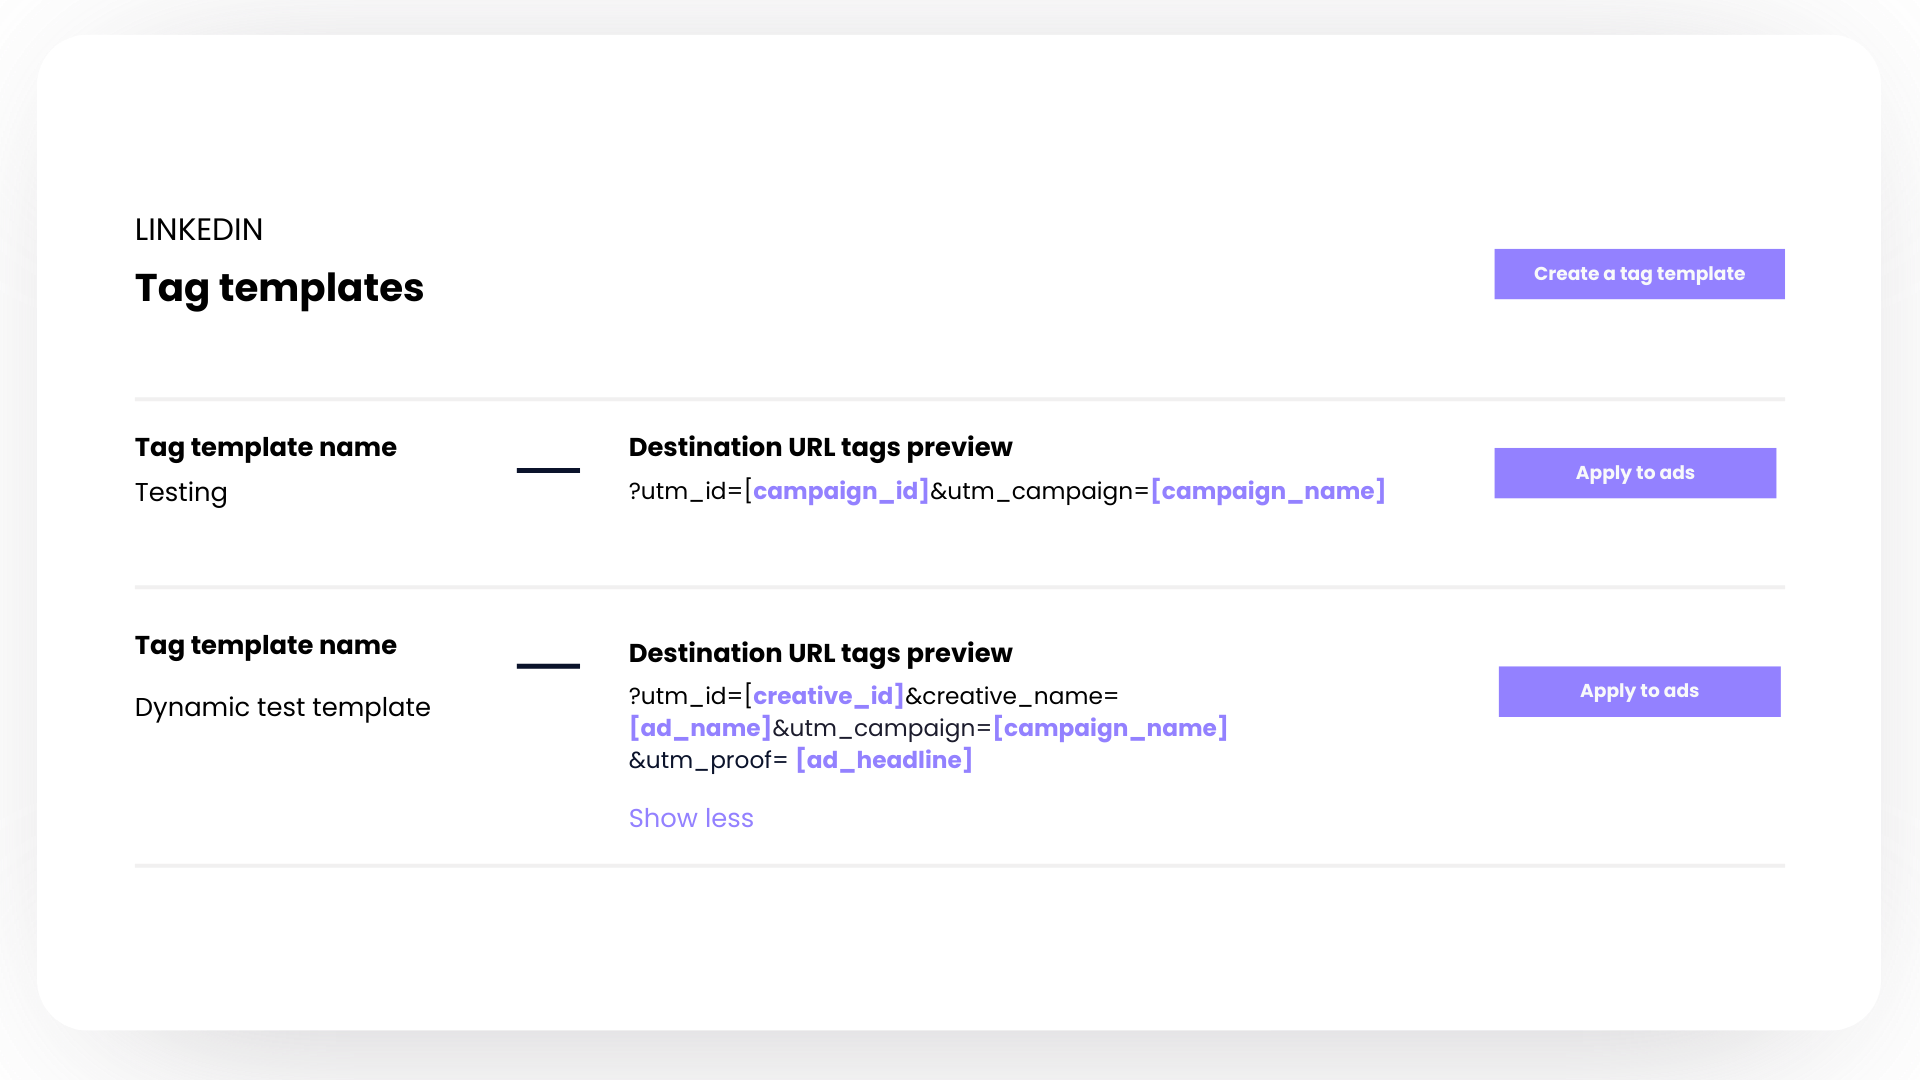Click [campaign_name] tag in Testing preview

(1268, 491)
